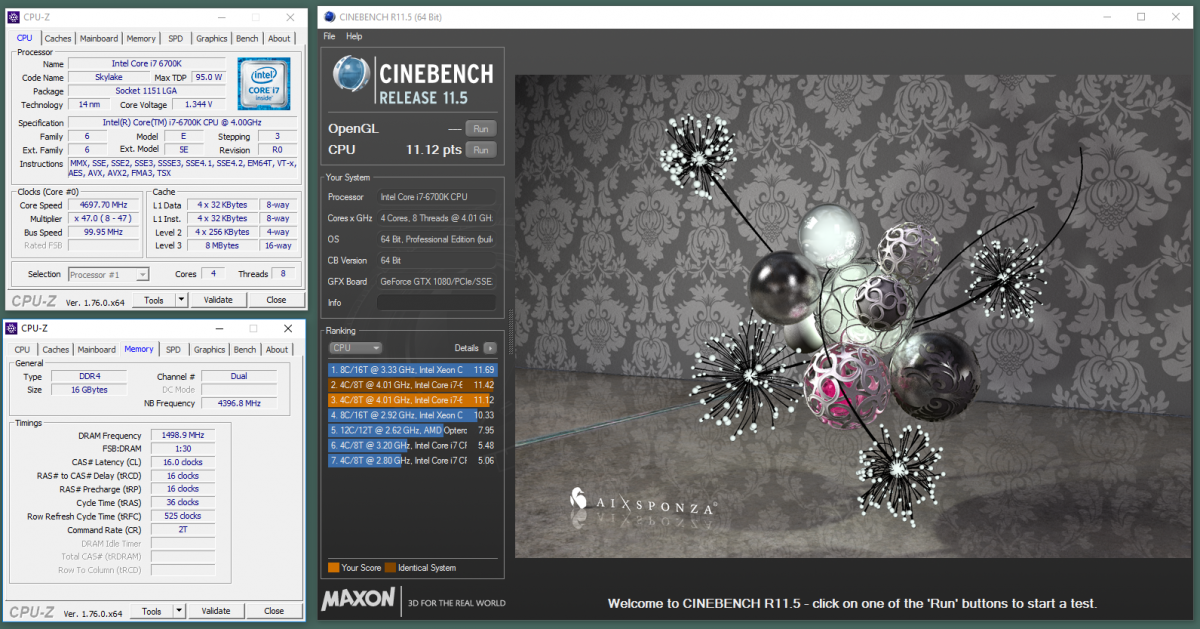Select ranking row 7, 4C/8T @ 2.80 GHz
Image resolution: width=1200 pixels, height=629 pixels.
pos(412,461)
